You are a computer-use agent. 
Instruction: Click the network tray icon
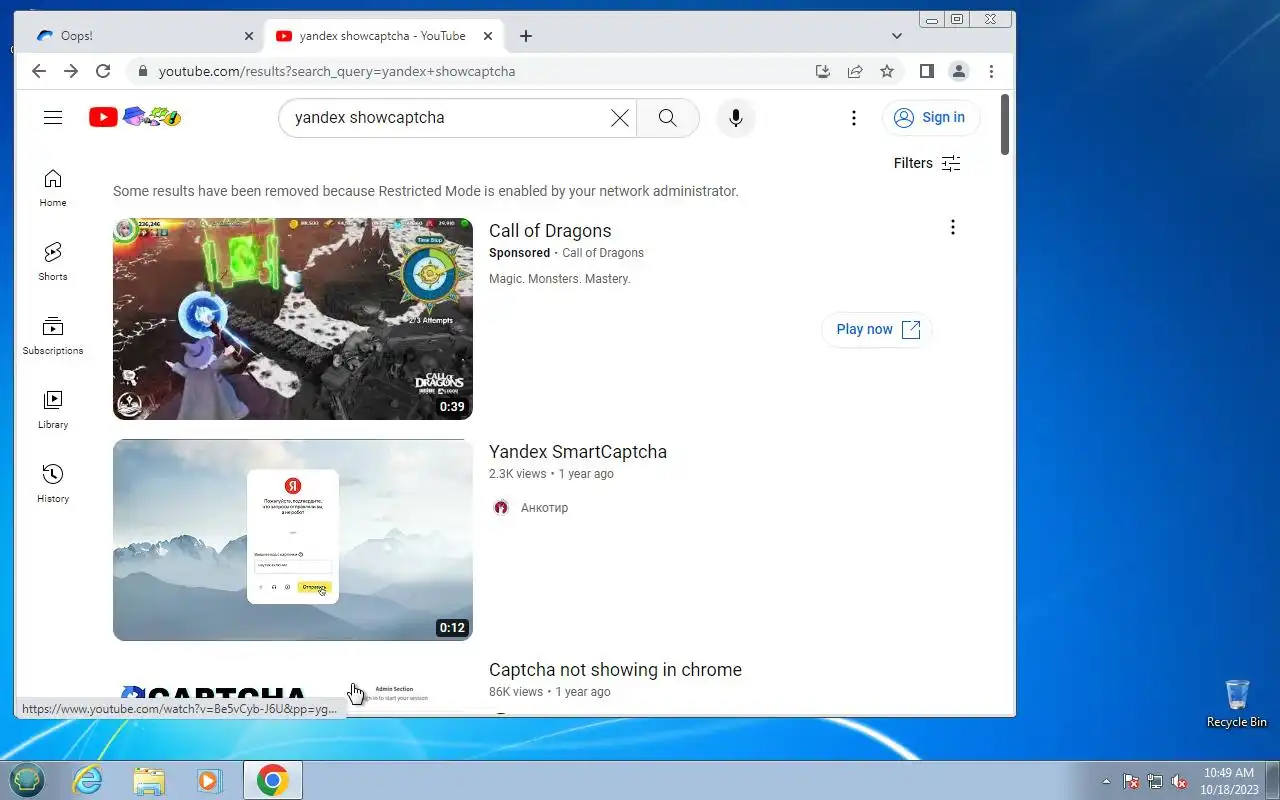[1155, 781]
